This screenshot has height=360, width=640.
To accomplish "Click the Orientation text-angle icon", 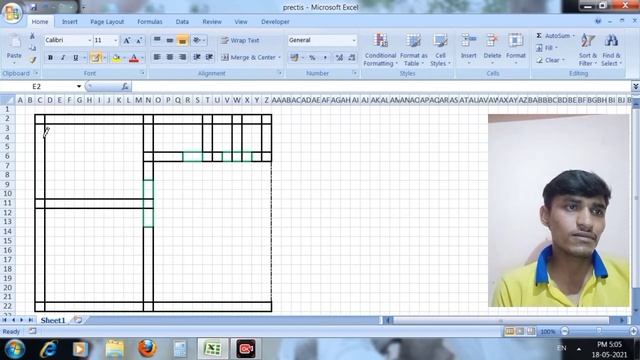I will pyautogui.click(x=197, y=40).
